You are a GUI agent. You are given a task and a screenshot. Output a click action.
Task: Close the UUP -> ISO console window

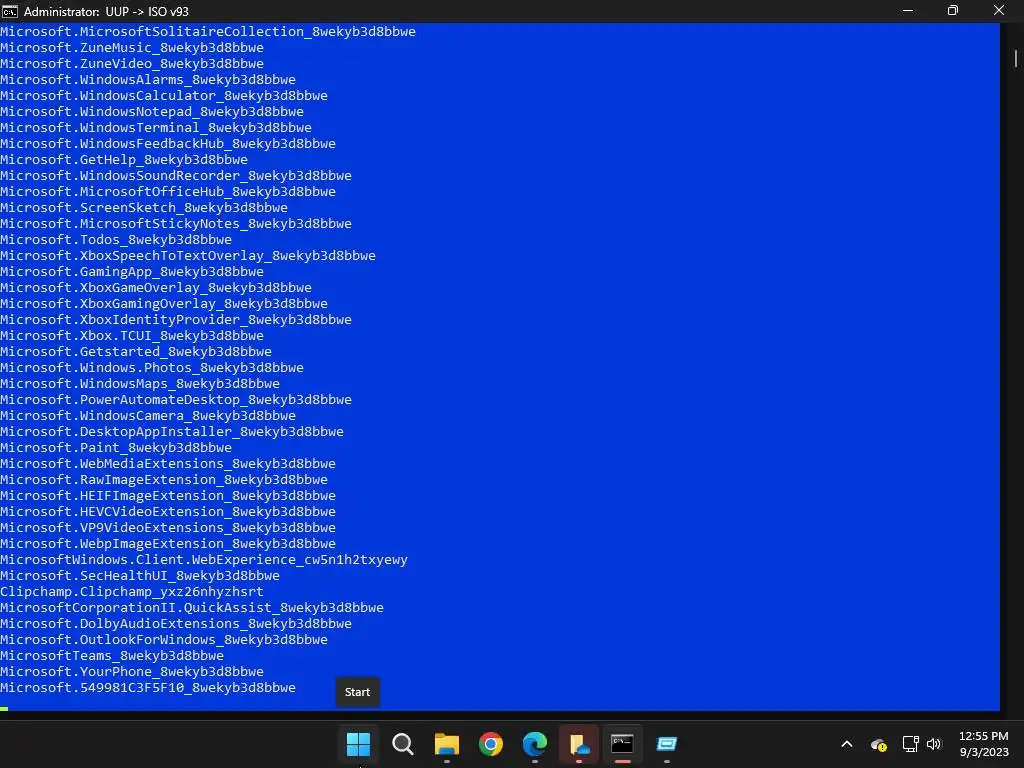(x=999, y=11)
